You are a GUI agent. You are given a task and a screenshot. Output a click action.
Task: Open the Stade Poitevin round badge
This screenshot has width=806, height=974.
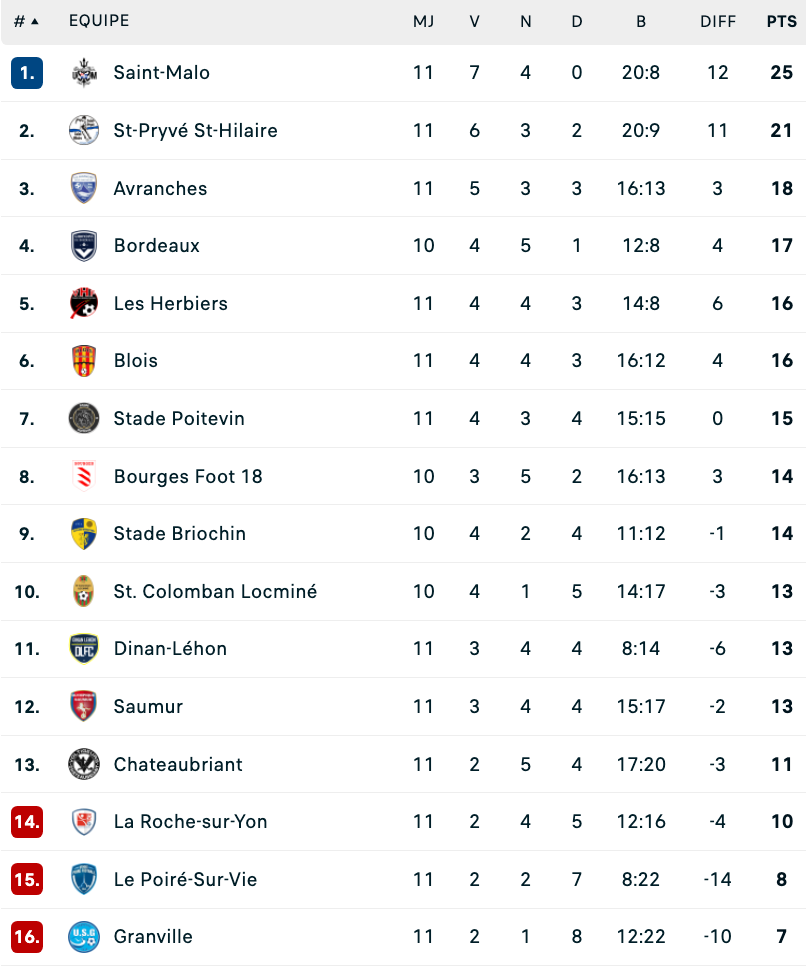point(84,418)
